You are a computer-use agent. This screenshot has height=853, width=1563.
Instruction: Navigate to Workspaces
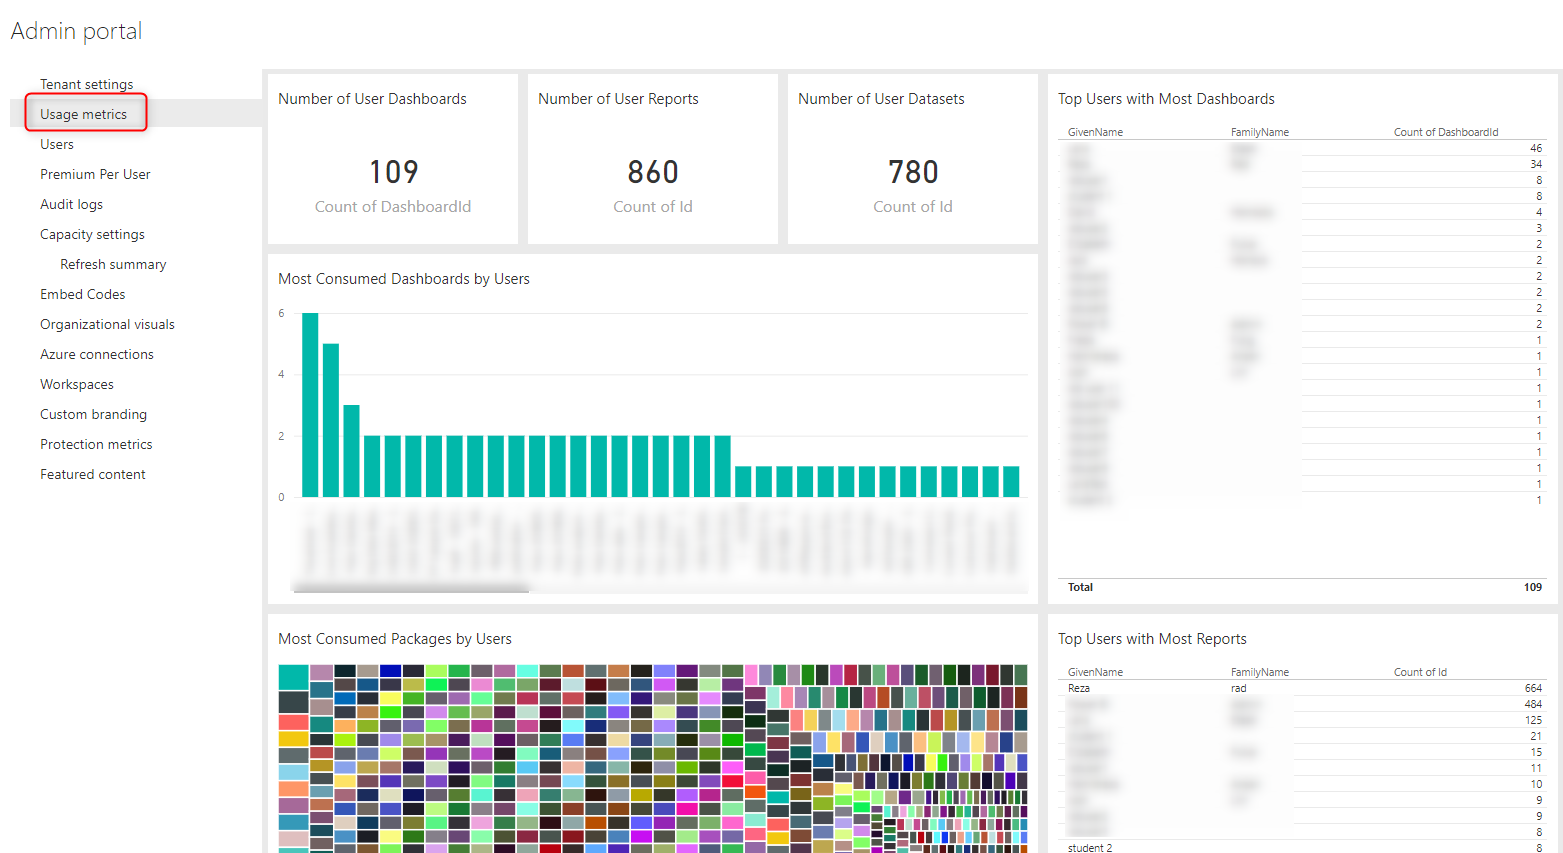point(77,384)
